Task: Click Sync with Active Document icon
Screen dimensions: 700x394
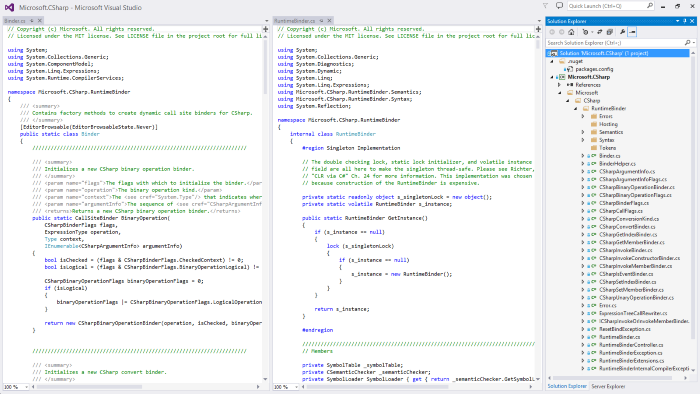Action: (x=600, y=32)
